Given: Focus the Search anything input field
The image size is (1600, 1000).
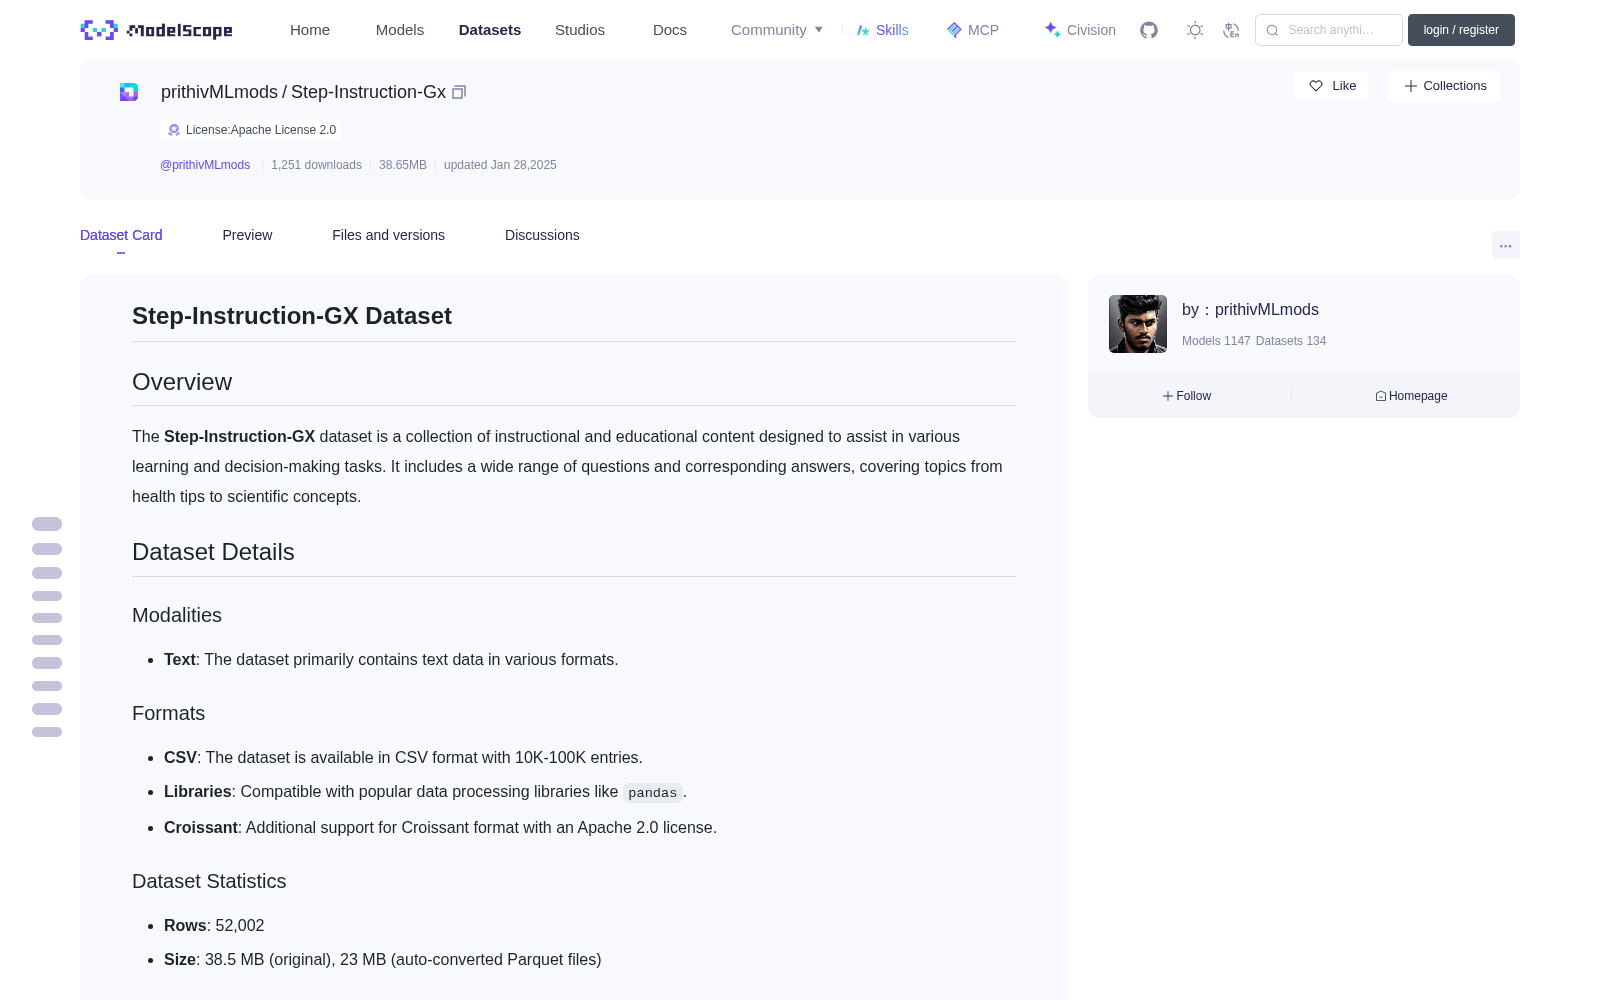Looking at the screenshot, I should 1329,30.
